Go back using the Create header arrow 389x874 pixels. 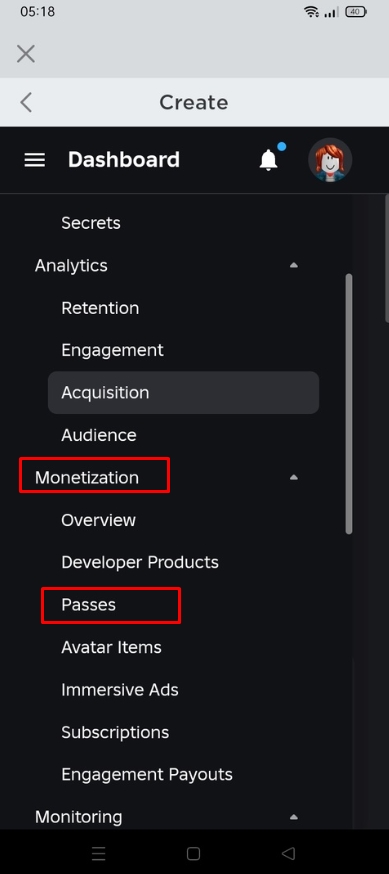tap(26, 103)
